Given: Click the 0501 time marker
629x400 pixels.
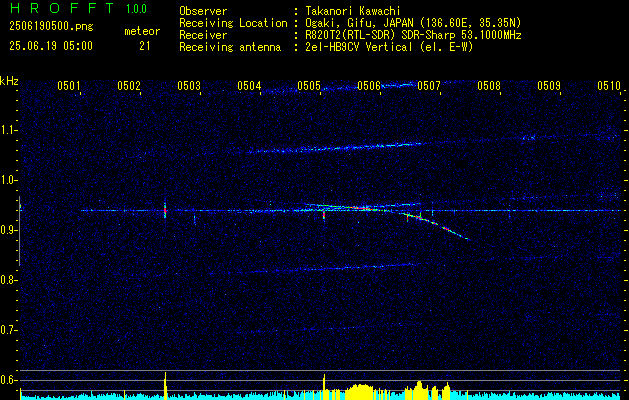Looking at the screenshot, I should [x=68, y=85].
